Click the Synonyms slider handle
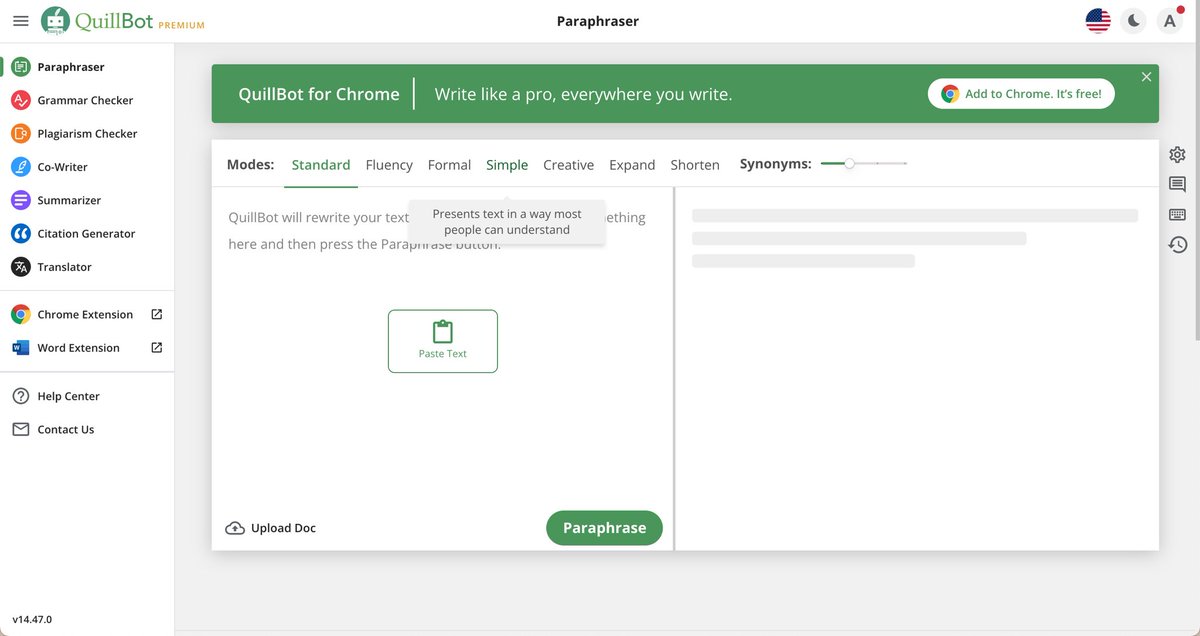The width and height of the screenshot is (1200, 636). [x=849, y=163]
